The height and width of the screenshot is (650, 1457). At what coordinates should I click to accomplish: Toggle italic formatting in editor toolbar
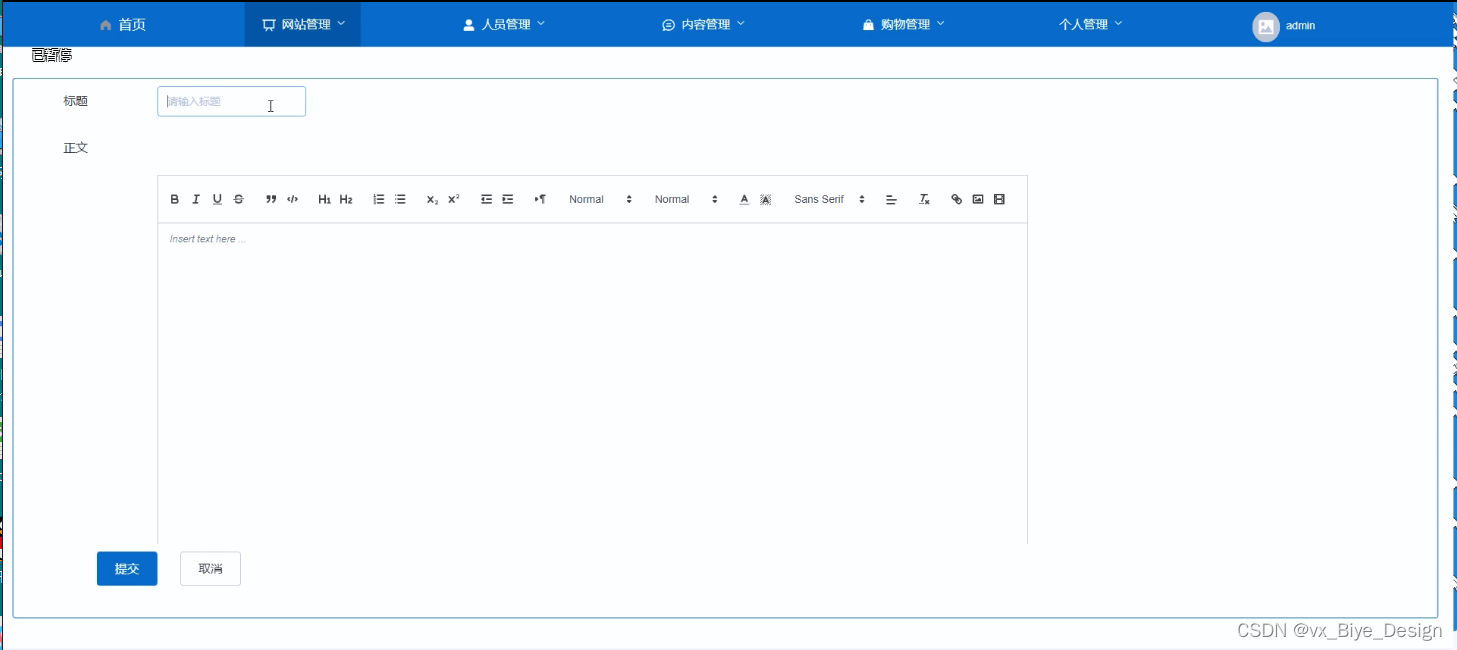196,199
